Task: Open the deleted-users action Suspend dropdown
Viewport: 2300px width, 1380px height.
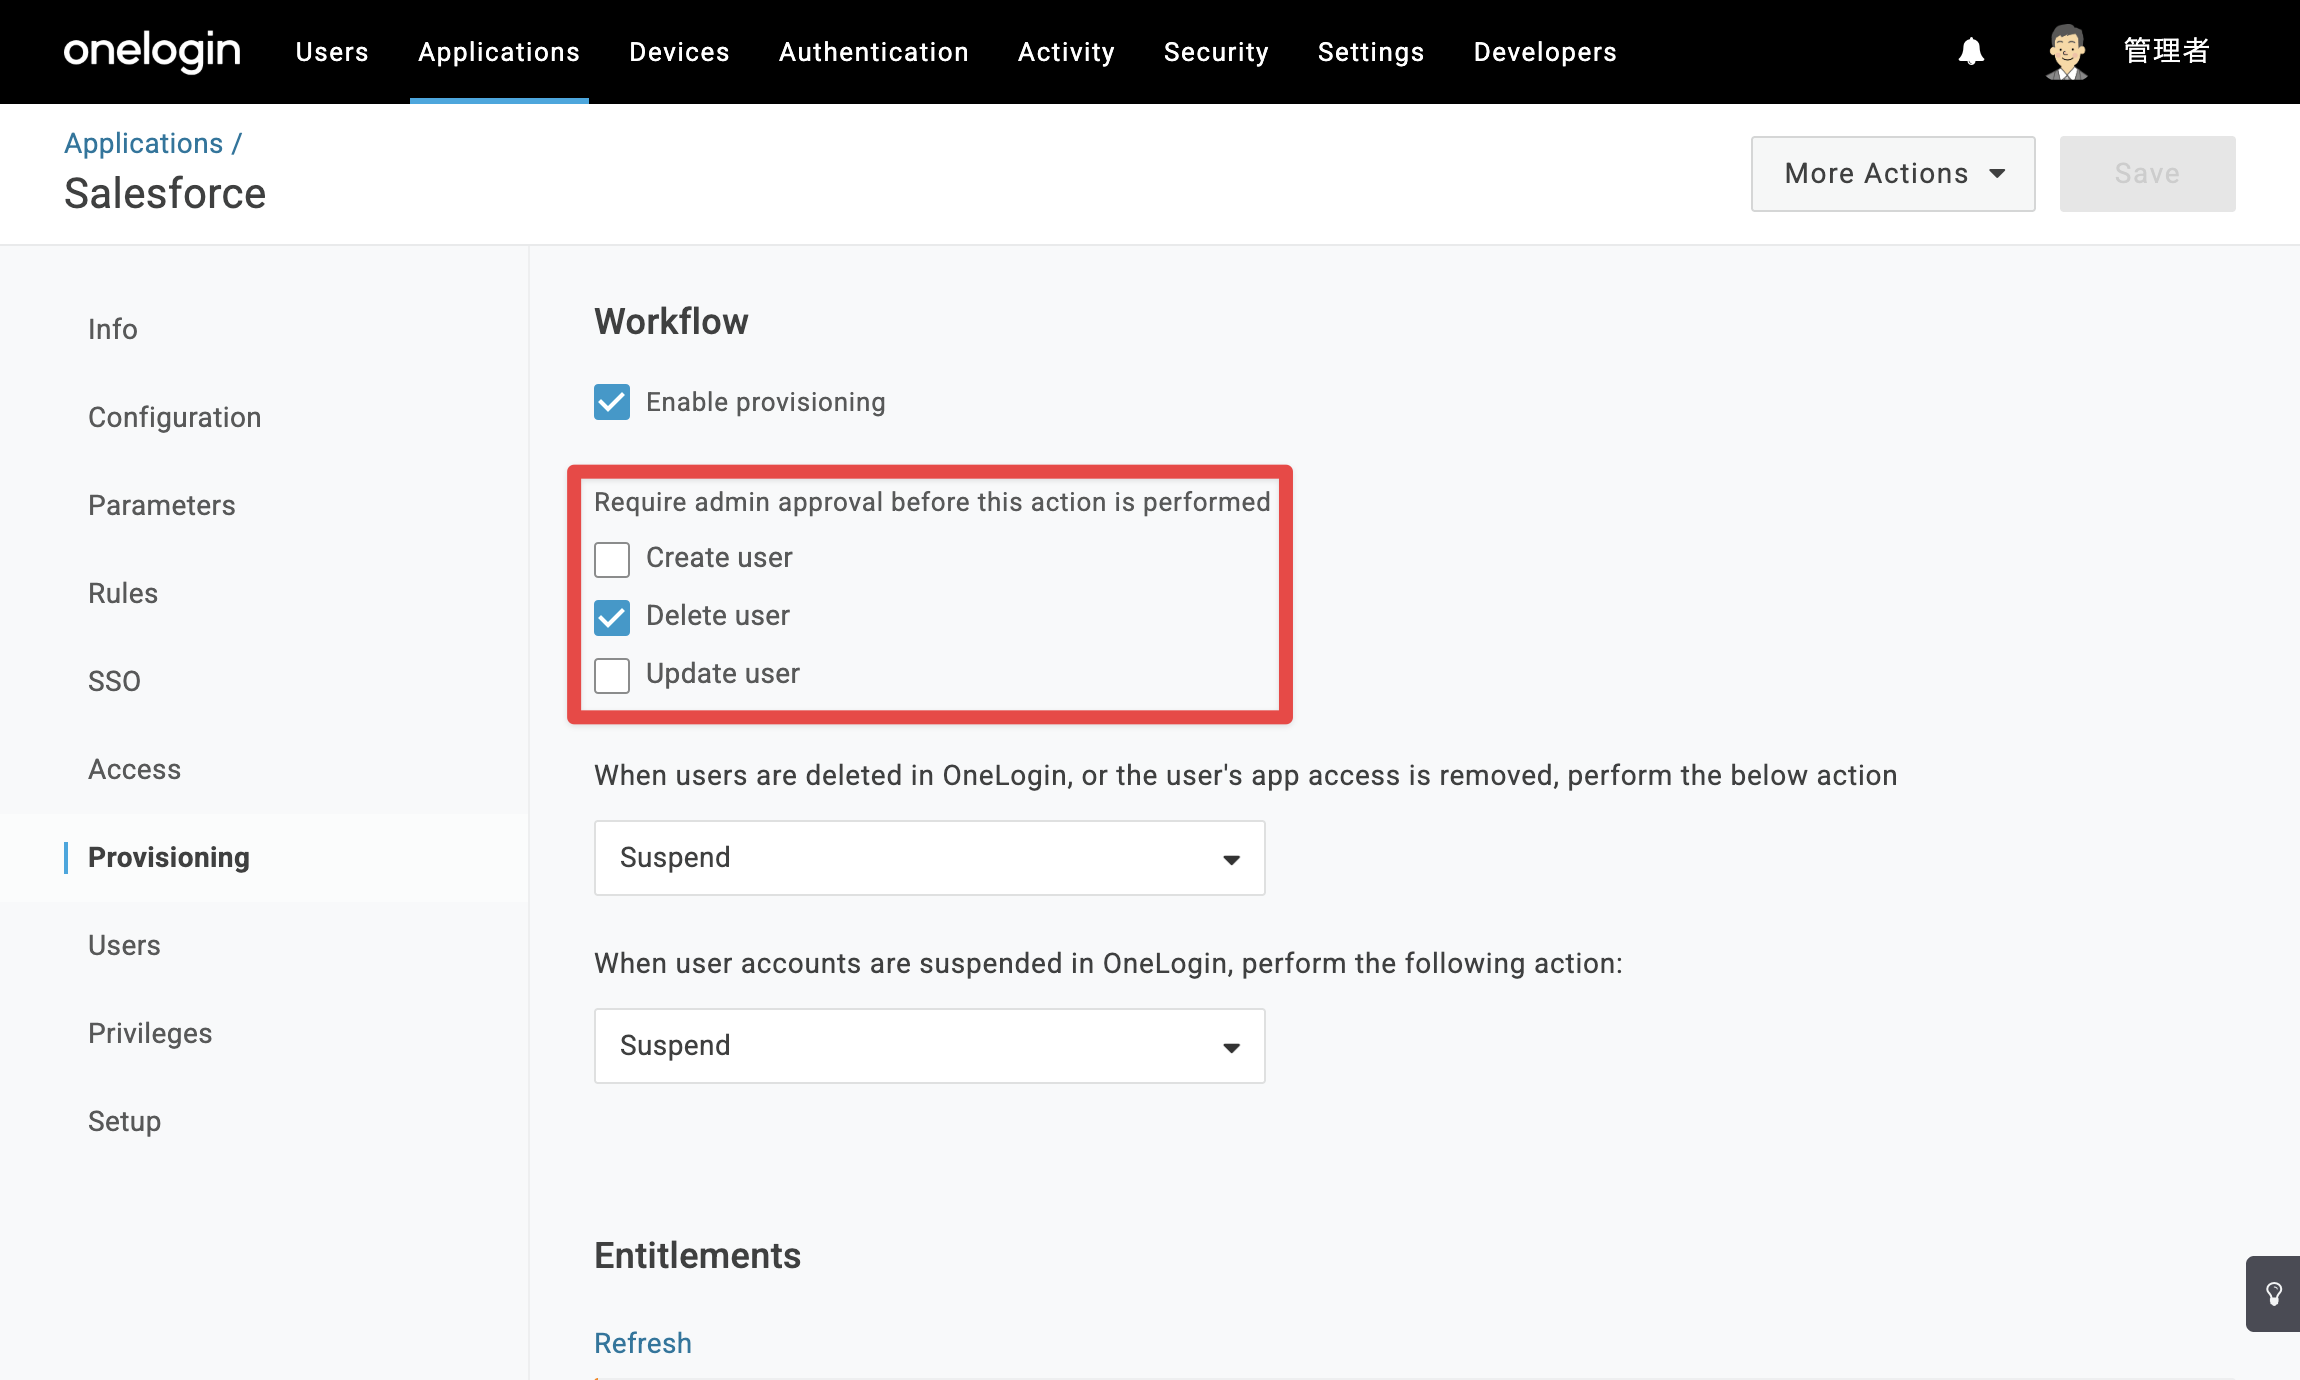Action: pyautogui.click(x=930, y=858)
